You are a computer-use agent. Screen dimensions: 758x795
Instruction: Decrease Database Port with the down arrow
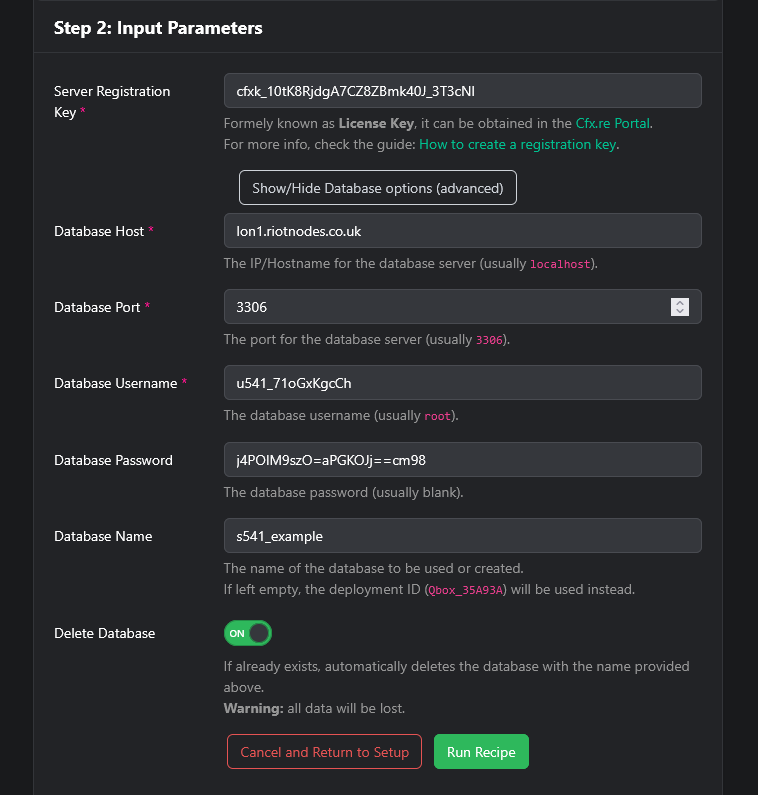(x=680, y=312)
